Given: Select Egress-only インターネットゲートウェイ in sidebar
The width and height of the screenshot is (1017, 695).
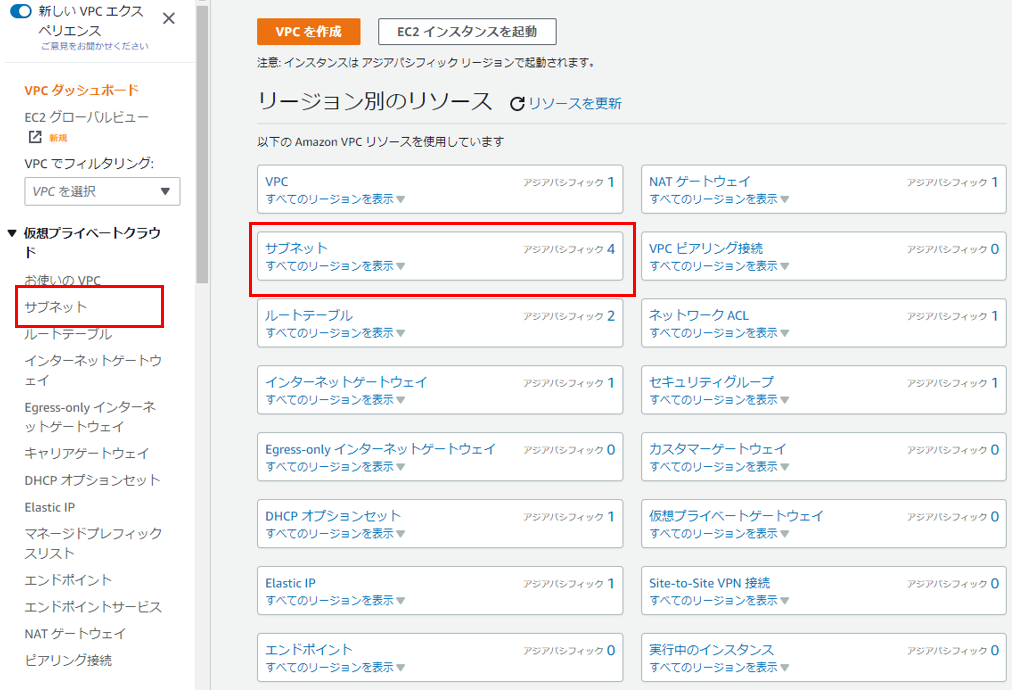Looking at the screenshot, I should [x=90, y=417].
